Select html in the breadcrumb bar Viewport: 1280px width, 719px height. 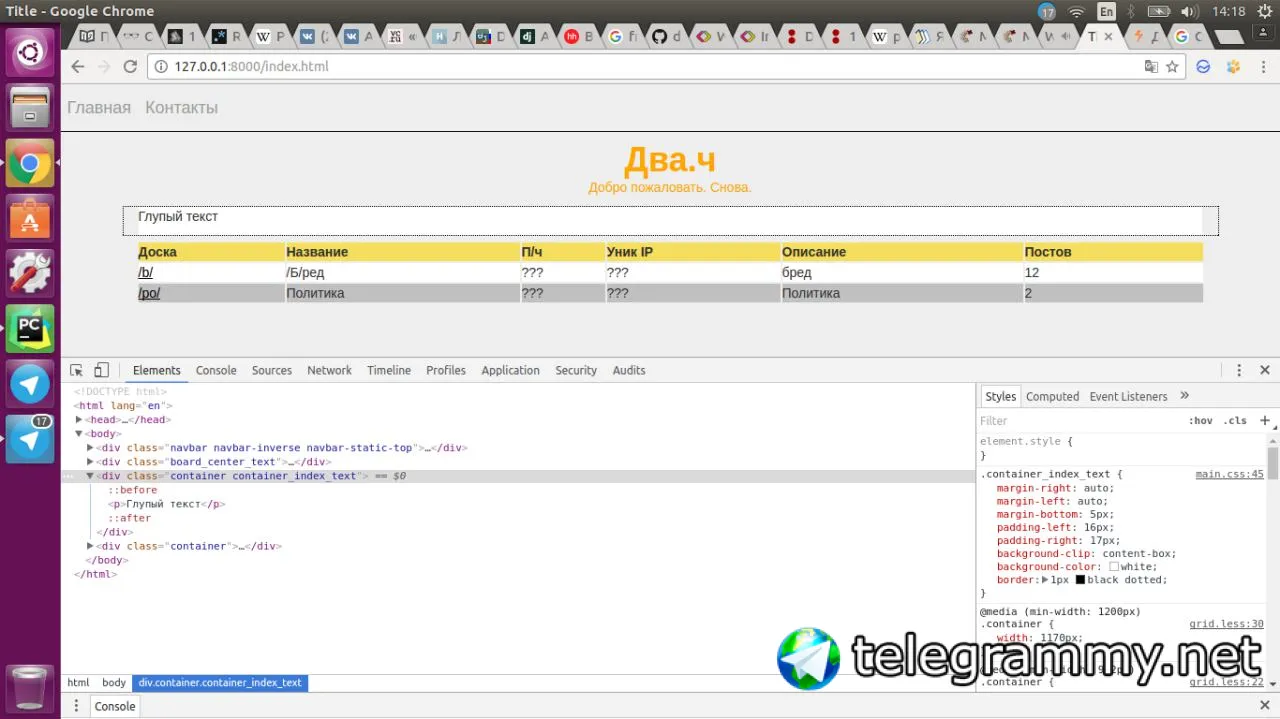pos(78,683)
